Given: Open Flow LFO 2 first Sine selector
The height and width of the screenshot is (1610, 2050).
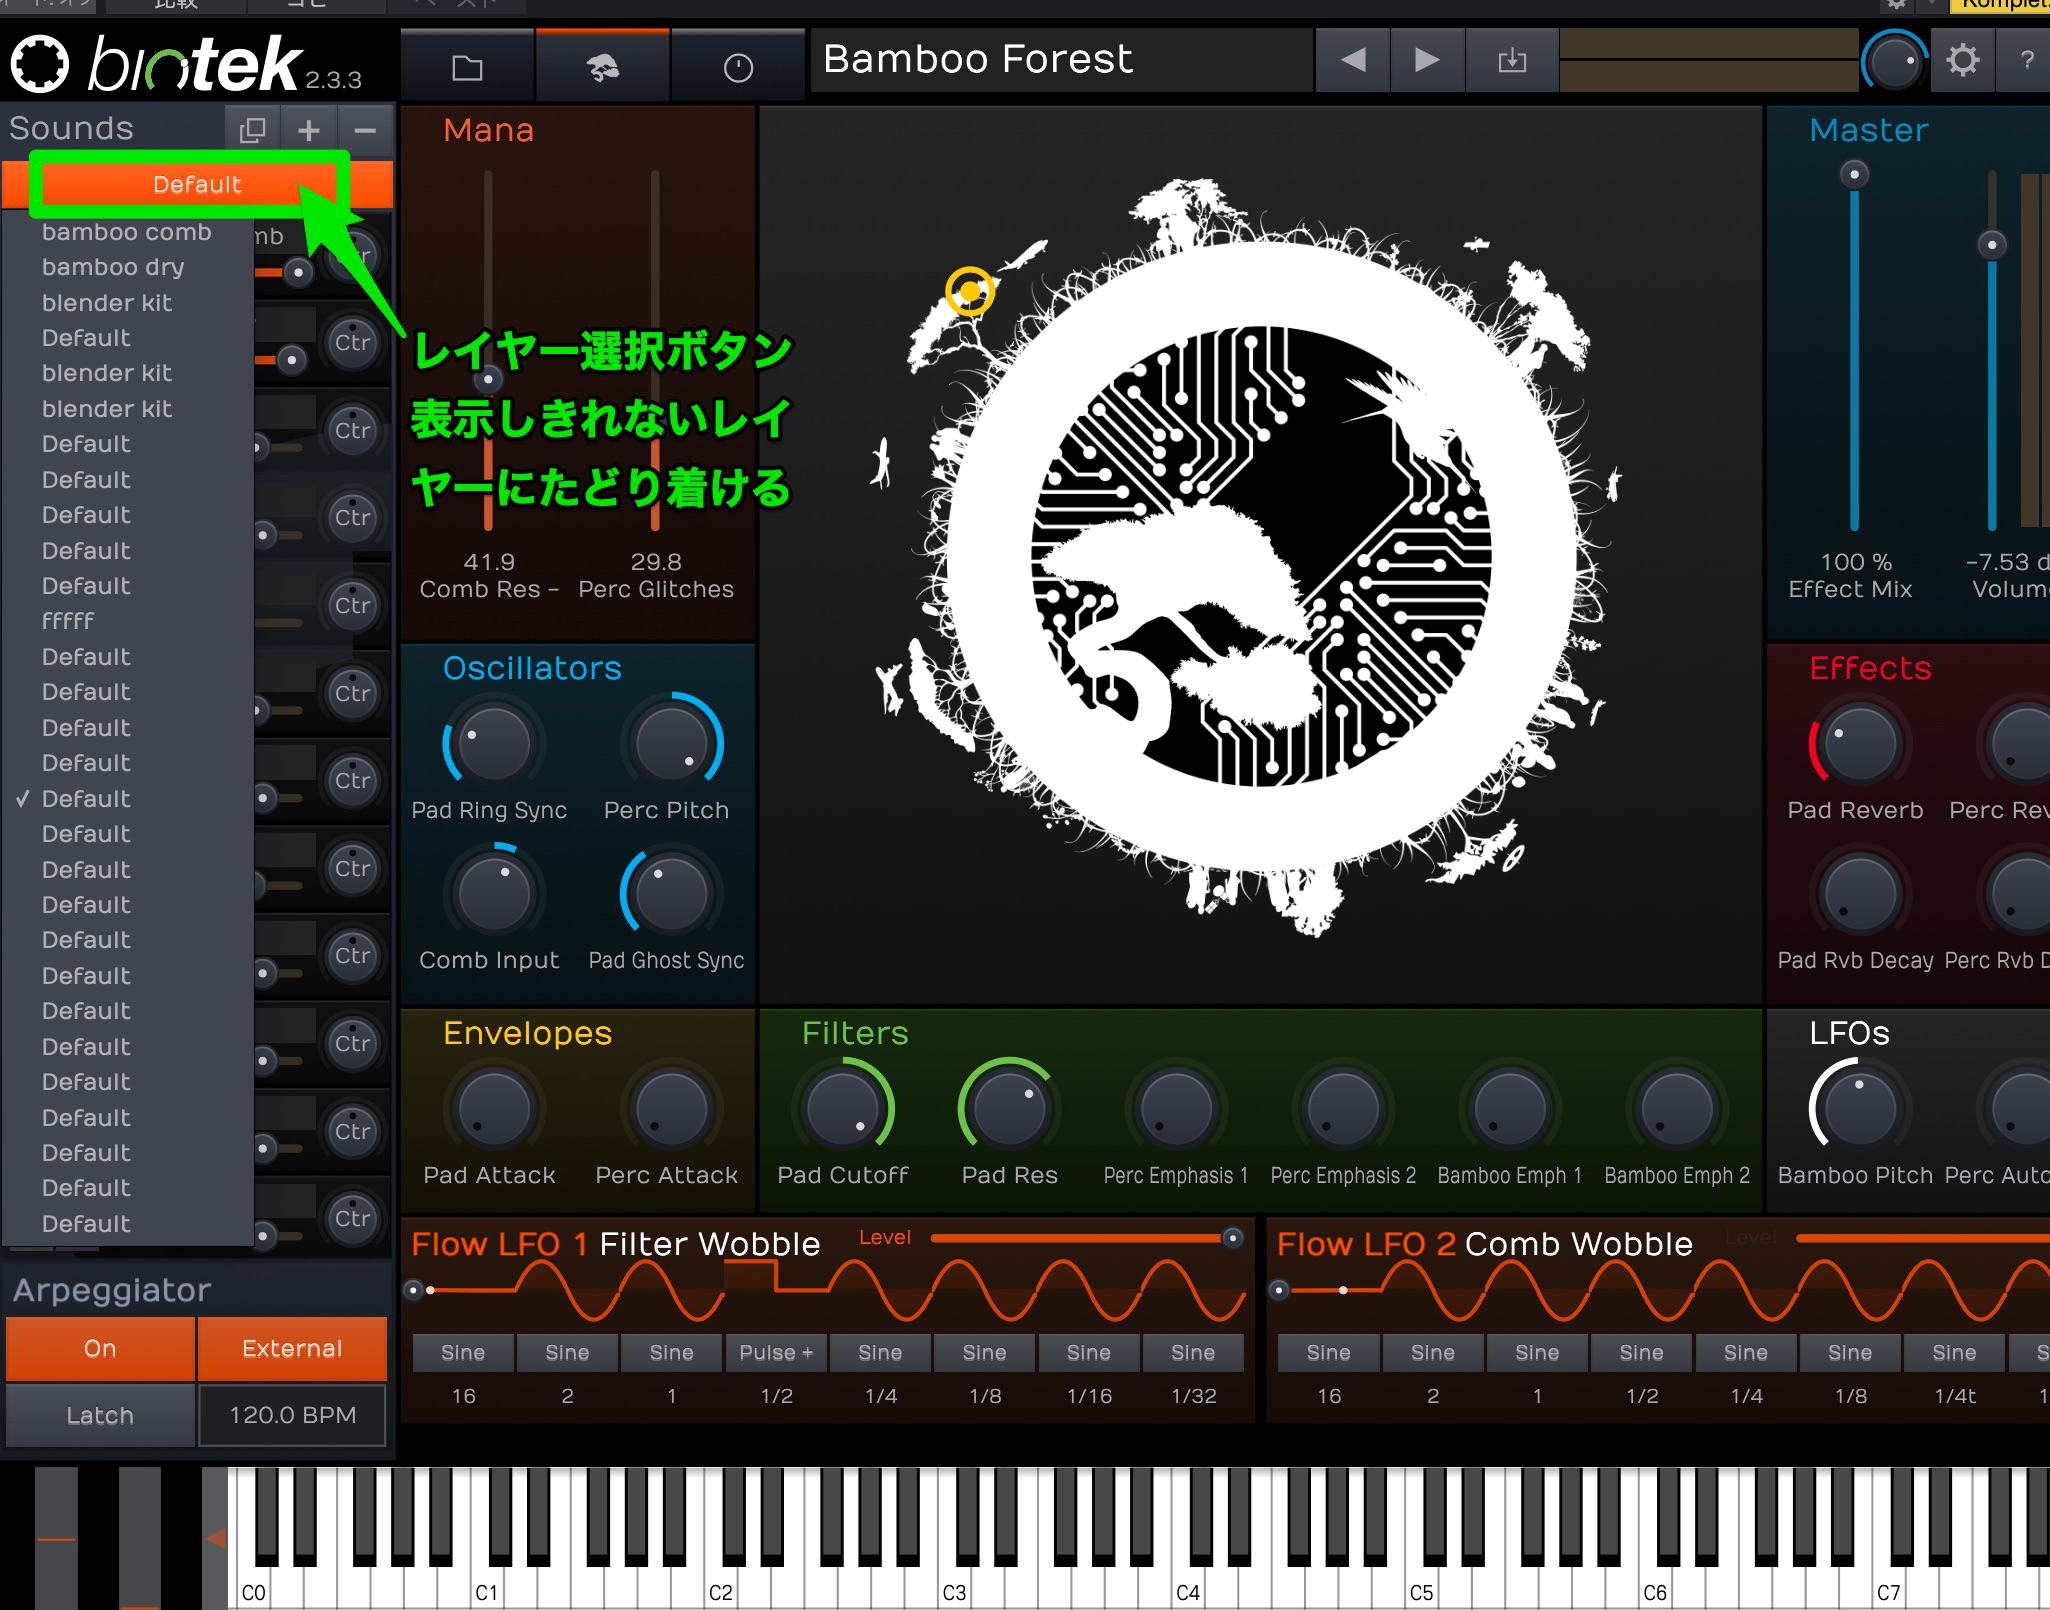Looking at the screenshot, I should pyautogui.click(x=1328, y=1353).
